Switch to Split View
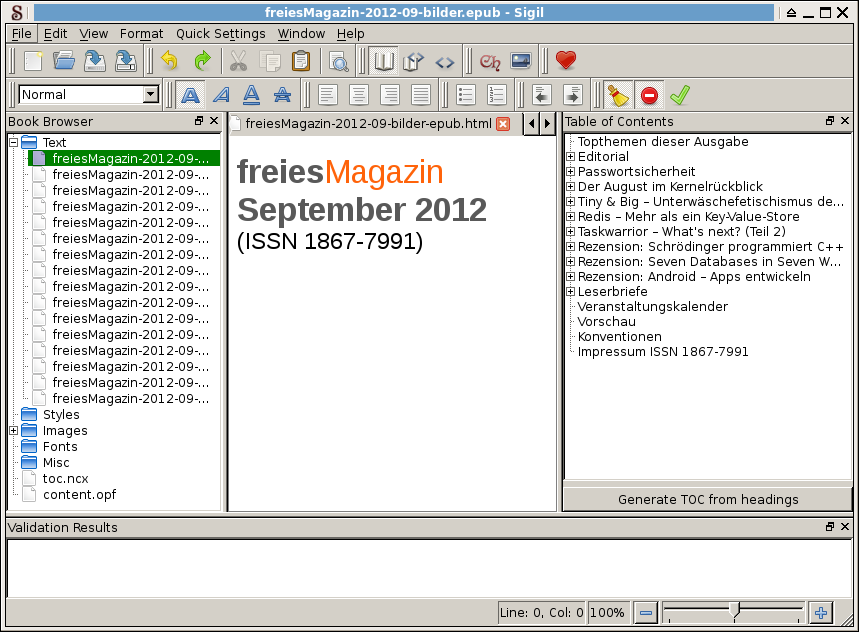Screen dimensions: 859x632 click(x=414, y=61)
